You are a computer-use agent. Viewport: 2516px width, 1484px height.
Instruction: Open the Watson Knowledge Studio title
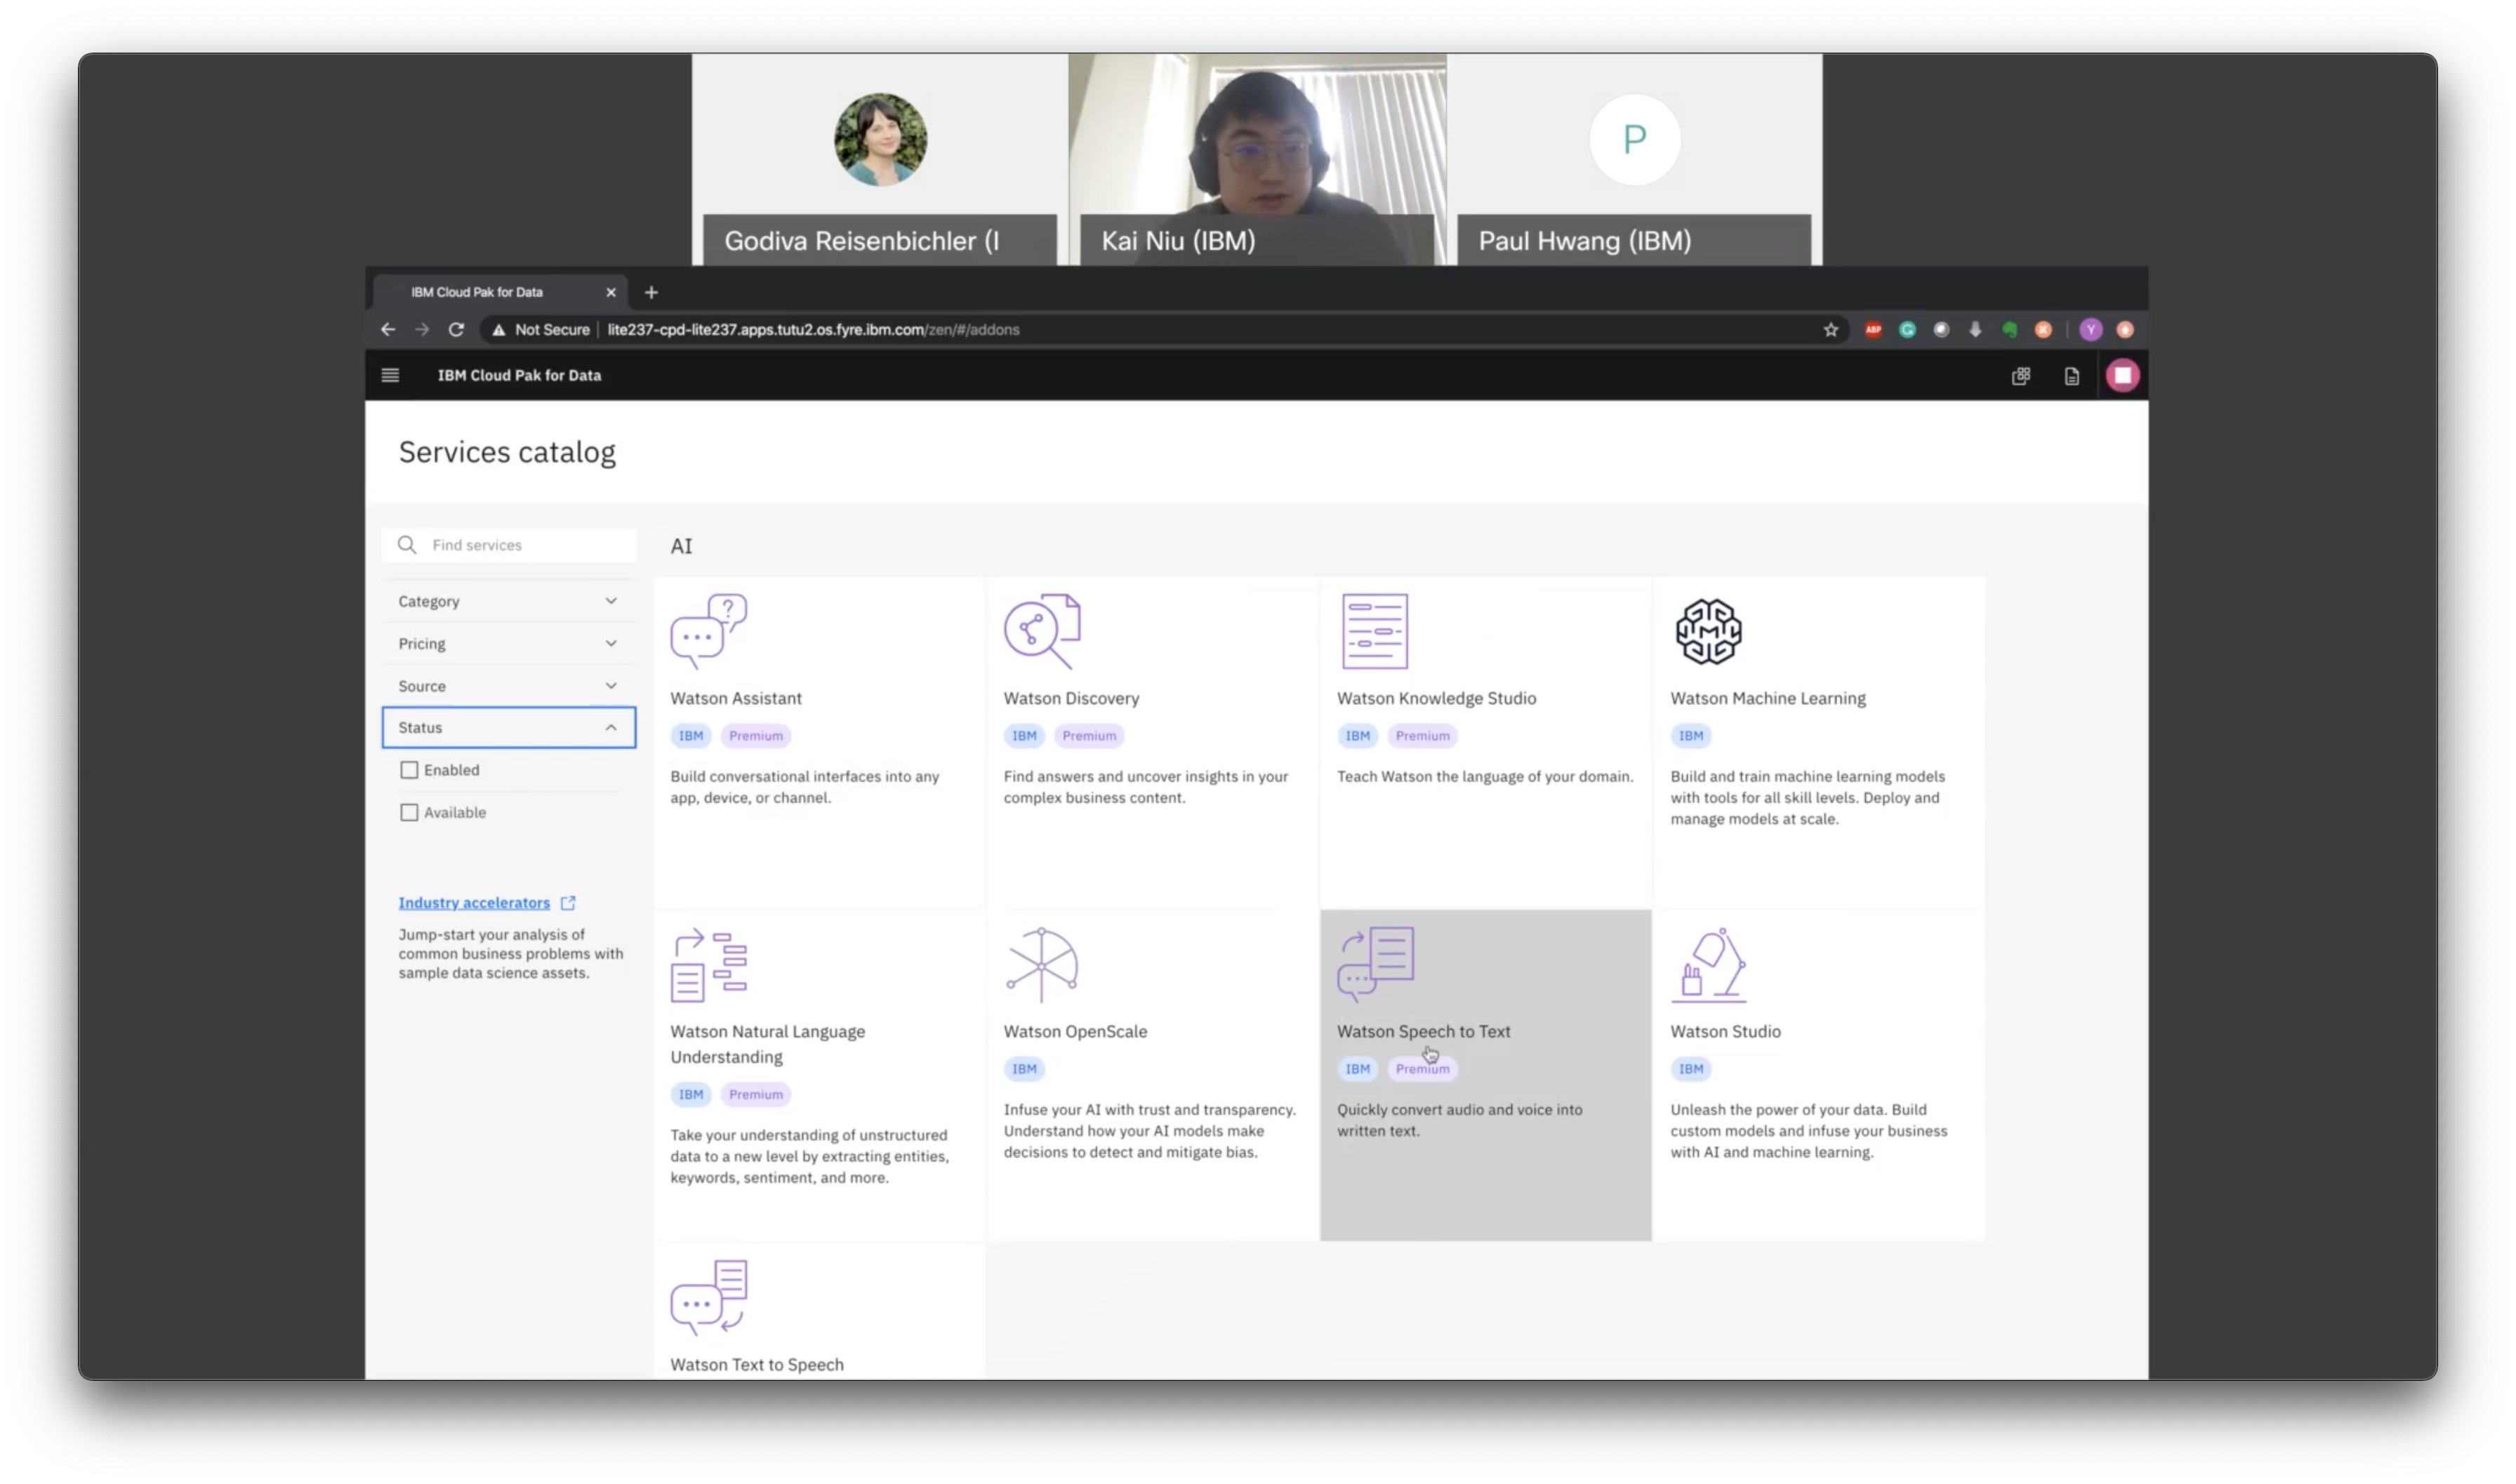tap(1436, 698)
